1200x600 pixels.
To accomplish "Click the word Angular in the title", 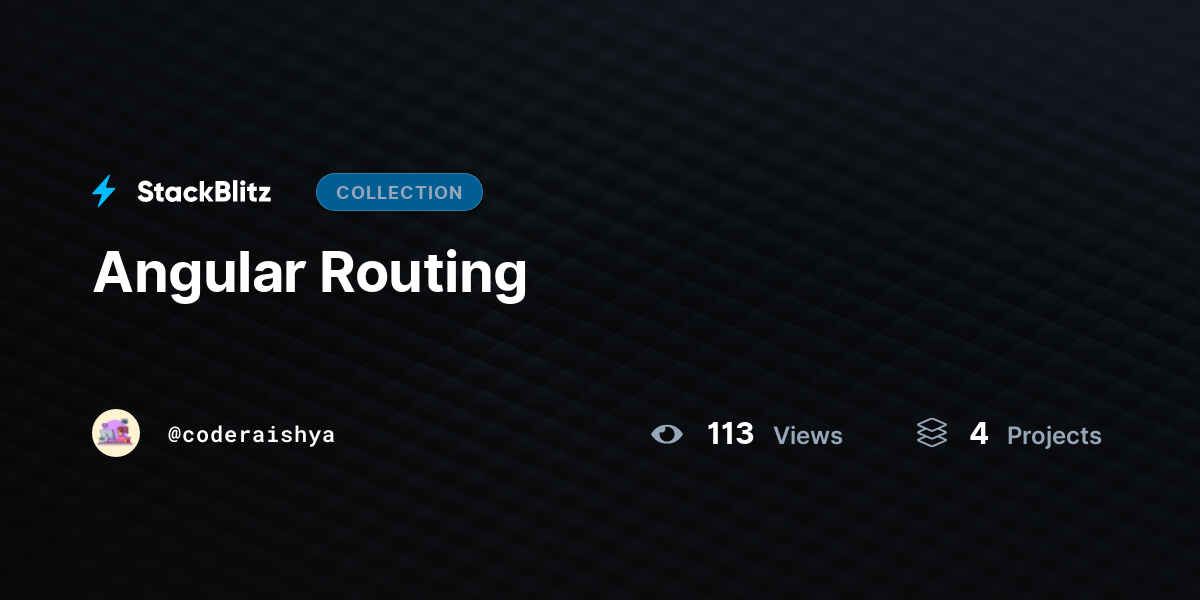I will point(199,272).
